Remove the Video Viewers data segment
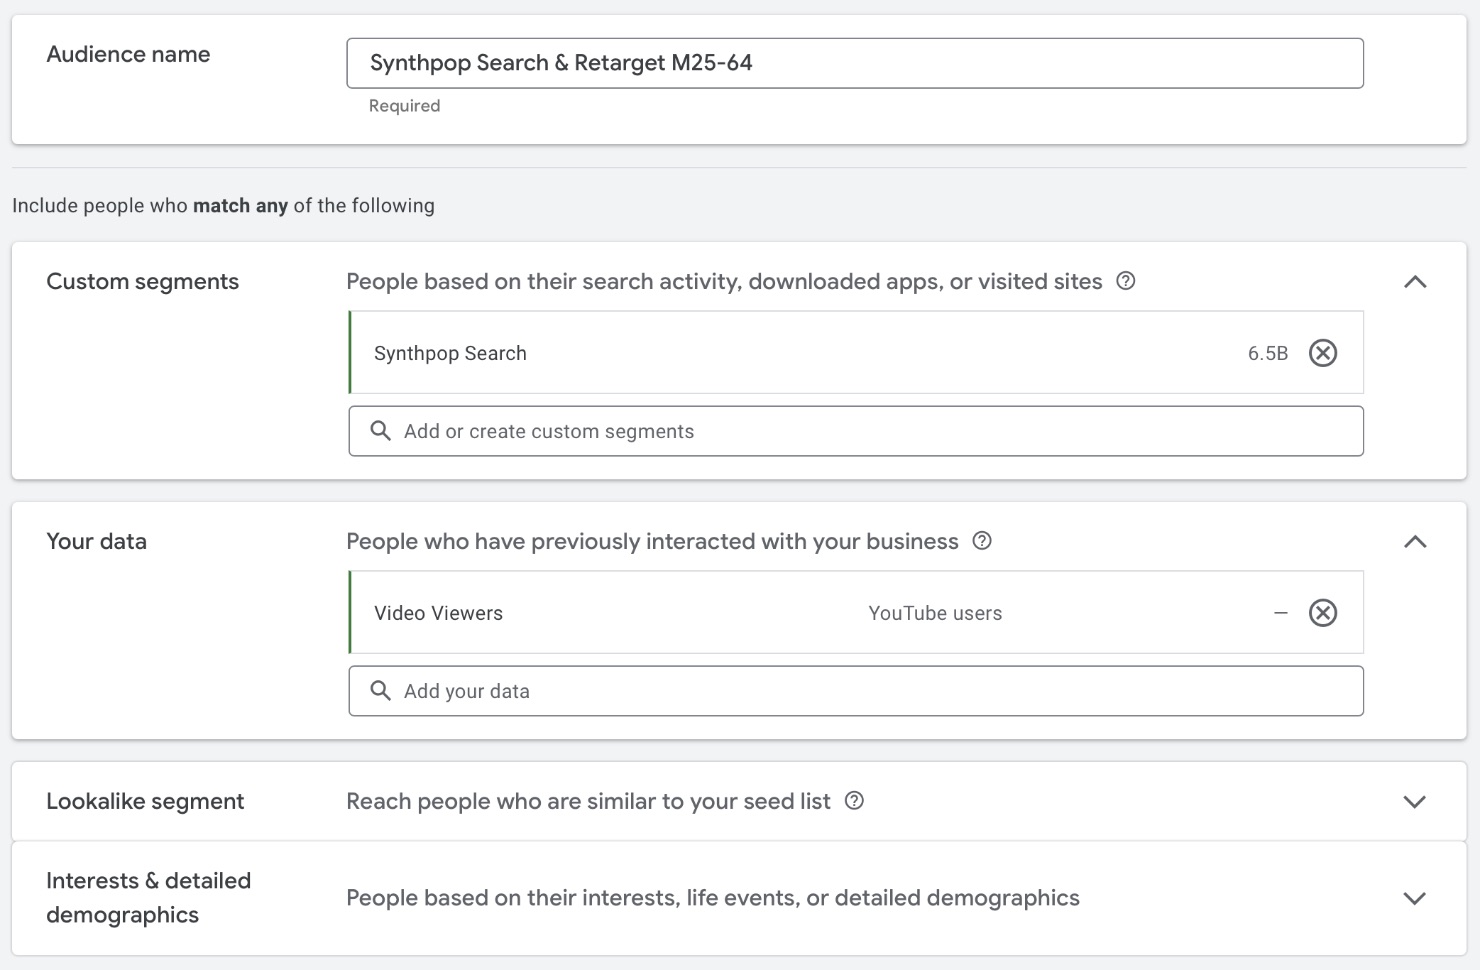This screenshot has height=970, width=1480. tap(1322, 613)
